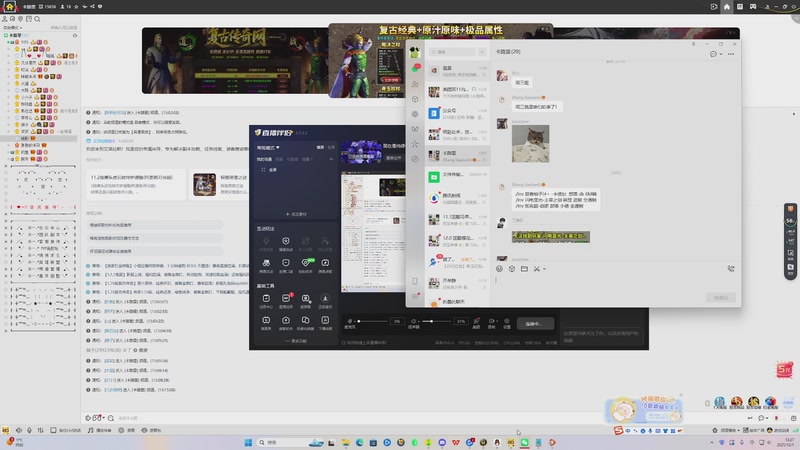Open the cube-shaped Favorites icon in WeChat sidebar
800x450 pixels.
pyautogui.click(x=415, y=99)
